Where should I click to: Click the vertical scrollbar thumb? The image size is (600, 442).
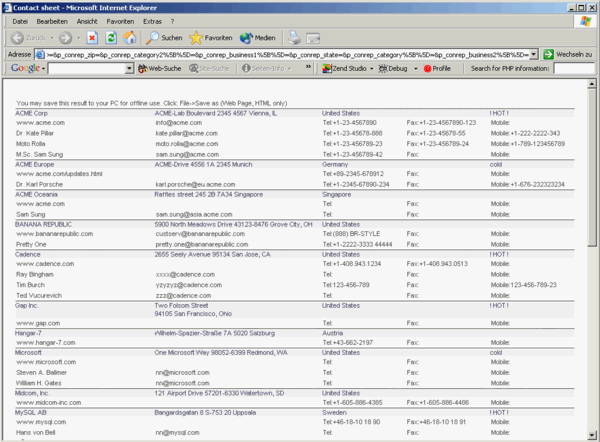click(592, 168)
